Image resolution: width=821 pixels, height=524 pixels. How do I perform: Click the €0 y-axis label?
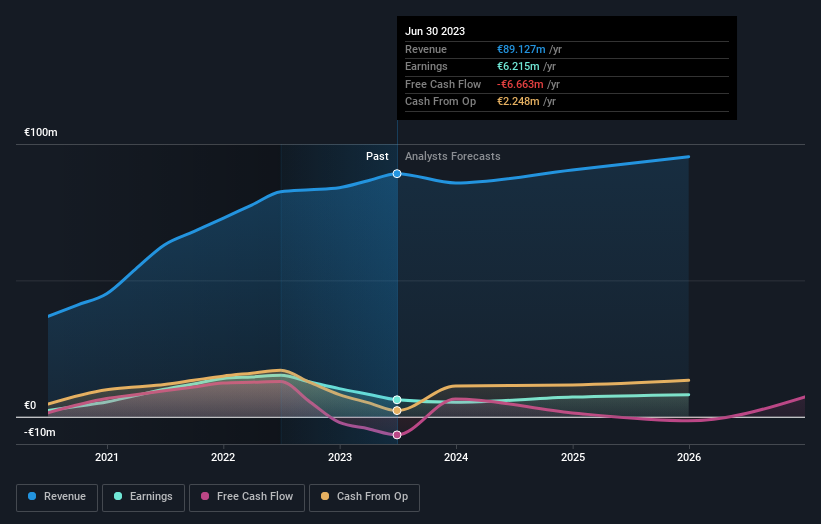coord(30,406)
